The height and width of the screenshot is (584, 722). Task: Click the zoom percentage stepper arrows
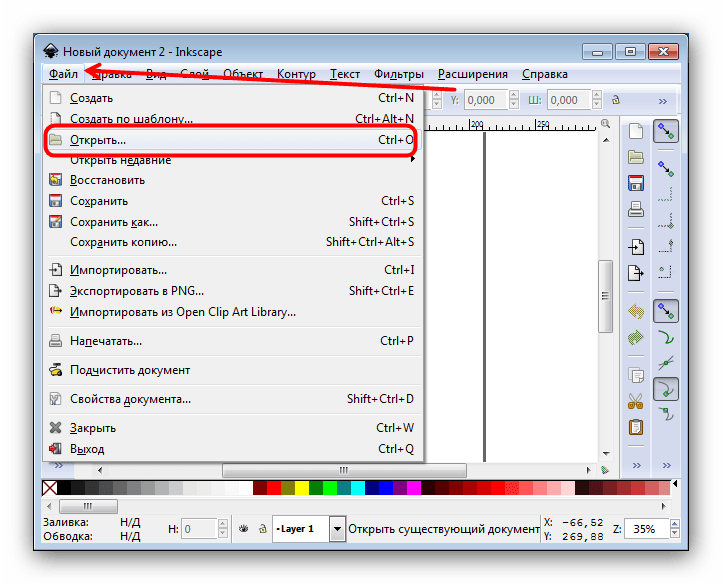(x=675, y=528)
